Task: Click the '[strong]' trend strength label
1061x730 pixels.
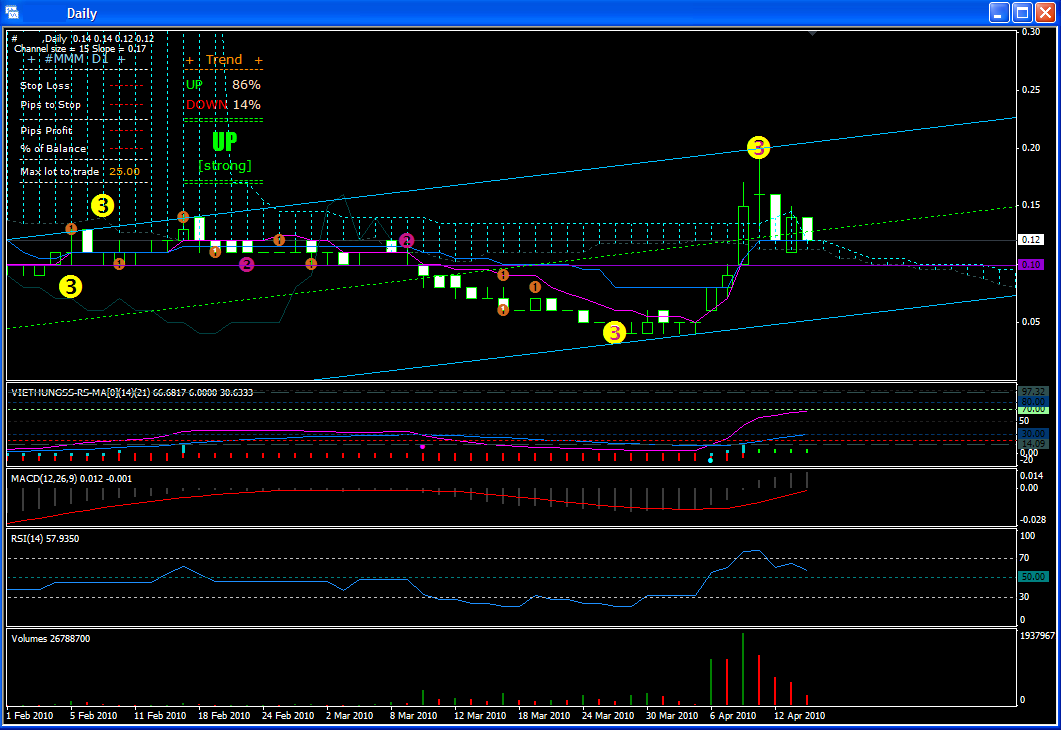Action: [225, 166]
